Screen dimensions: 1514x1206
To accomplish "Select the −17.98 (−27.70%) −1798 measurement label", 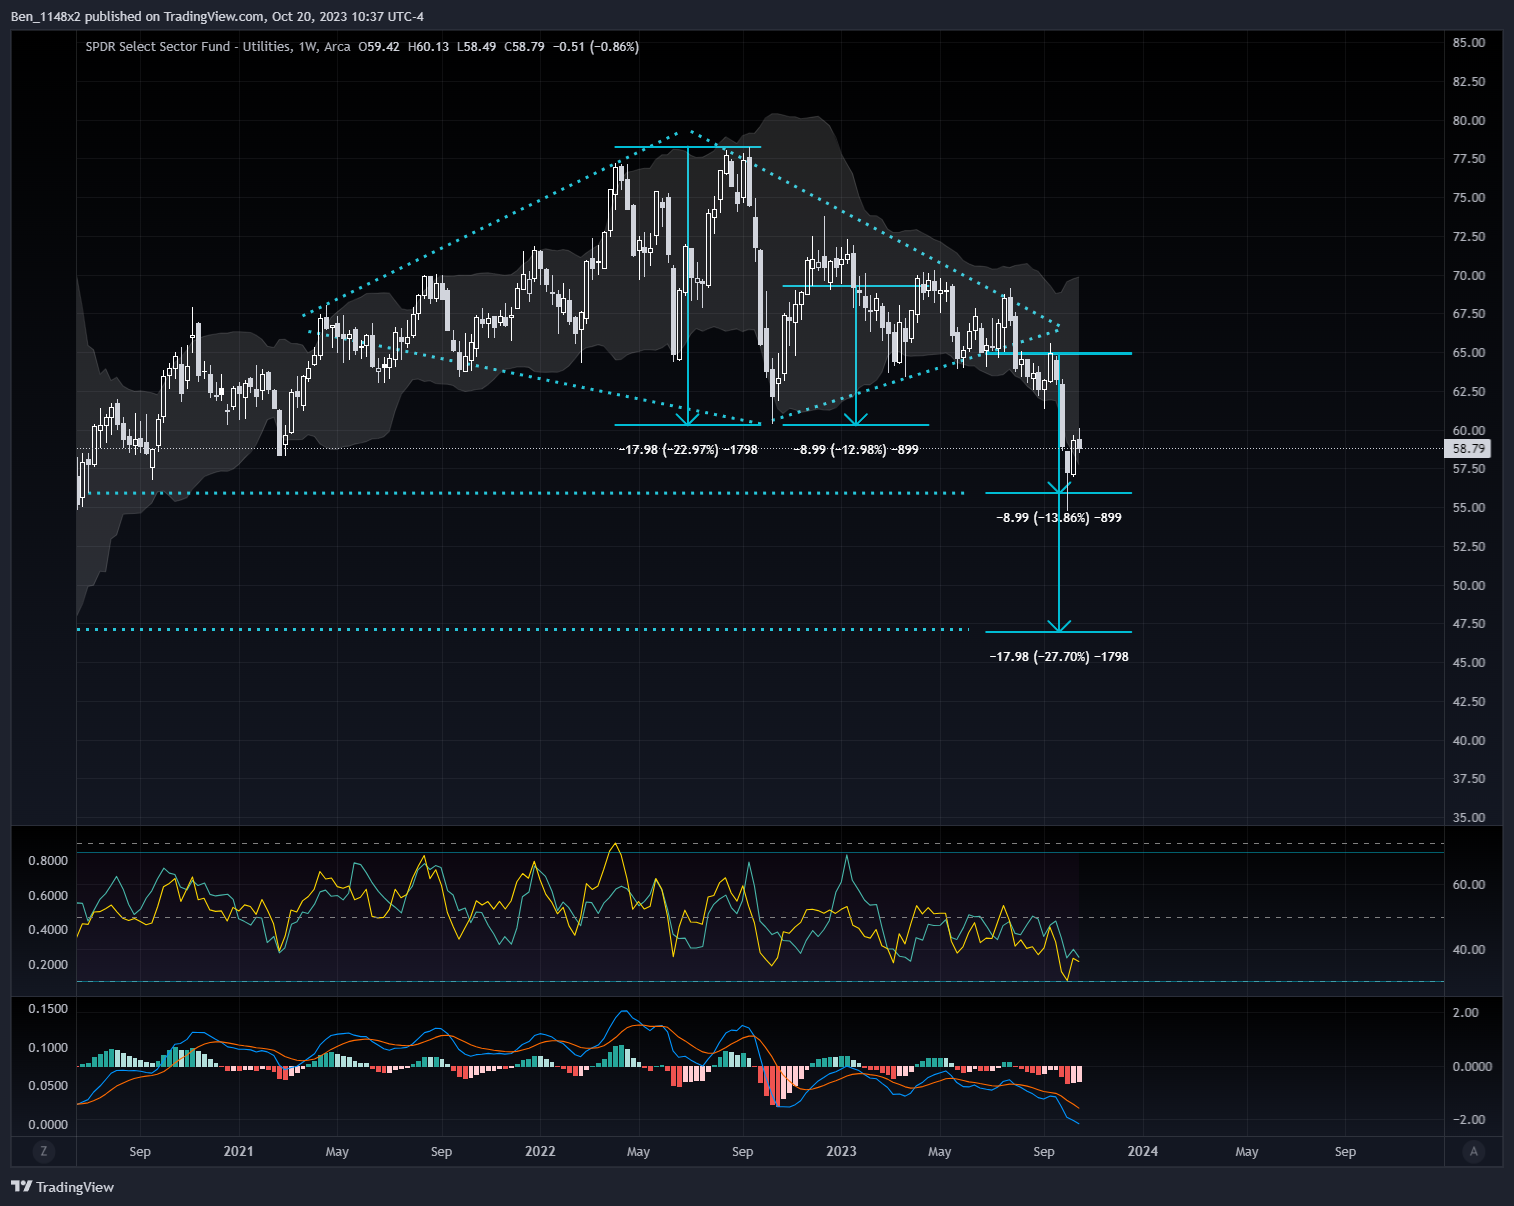I will click(1059, 657).
